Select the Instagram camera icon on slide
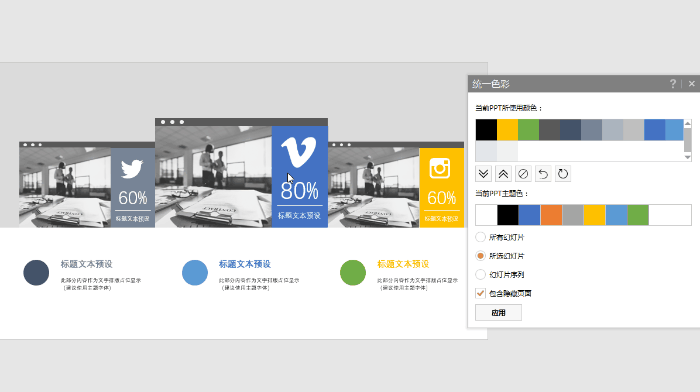 click(x=440, y=168)
